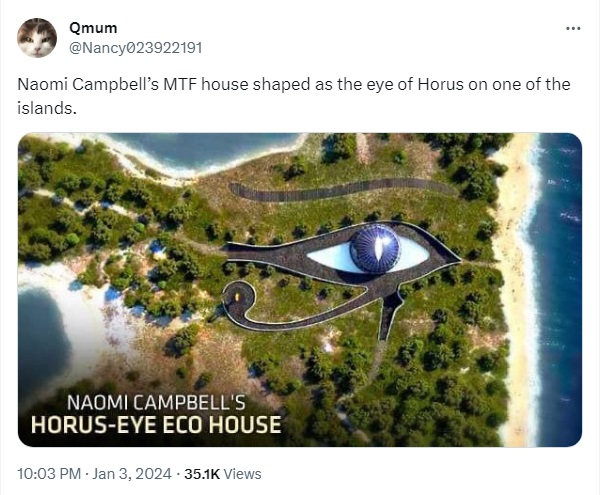Viewport: 603px width, 495px height.
Task: Click the HORUS-EYE ECO HOUSE caption text
Action: click(156, 425)
